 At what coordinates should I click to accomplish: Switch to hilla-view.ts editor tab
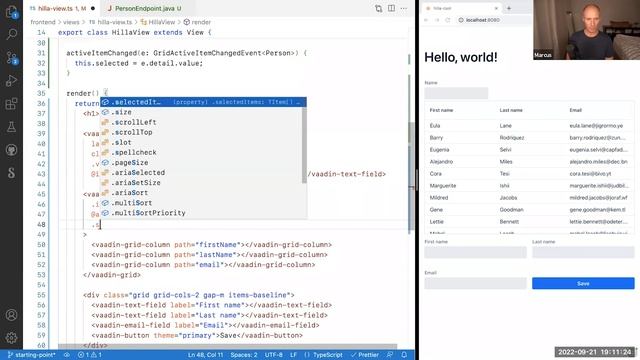pos(62,8)
